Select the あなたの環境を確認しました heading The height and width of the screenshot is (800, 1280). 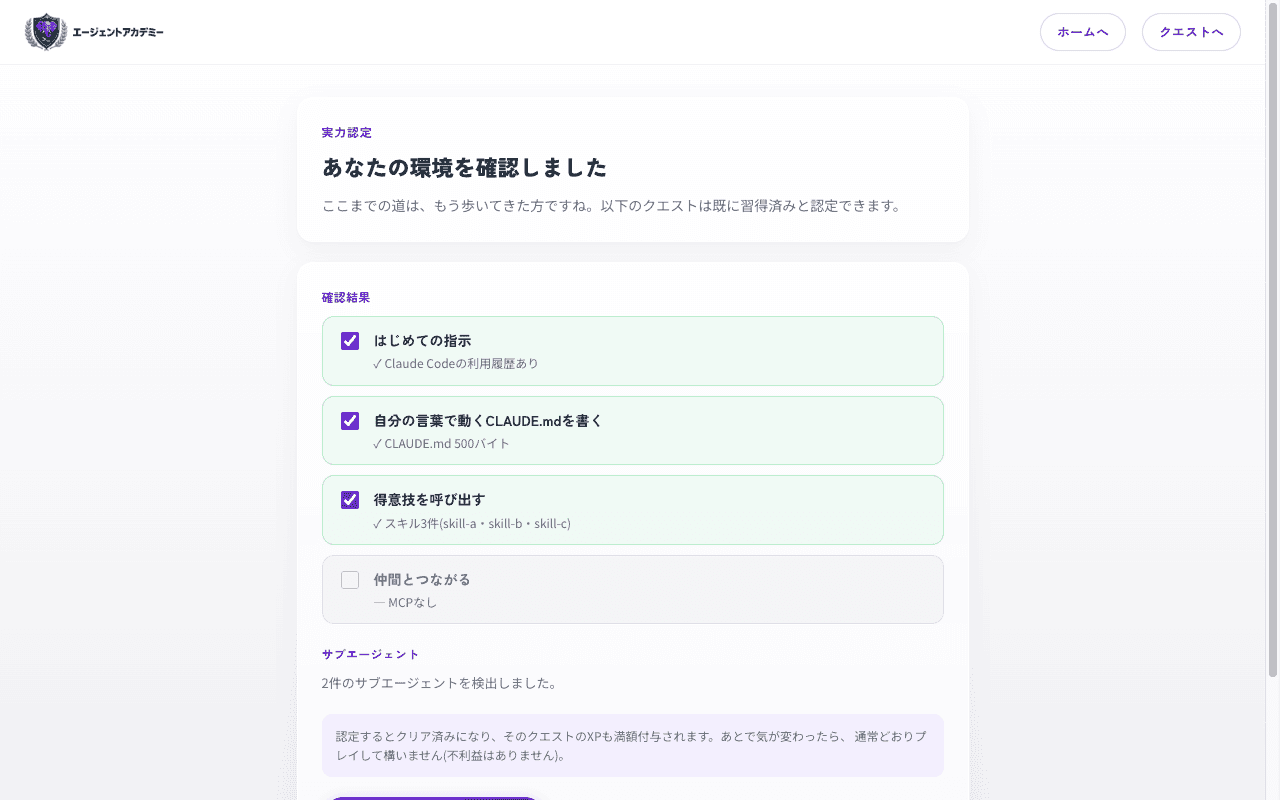pos(464,167)
